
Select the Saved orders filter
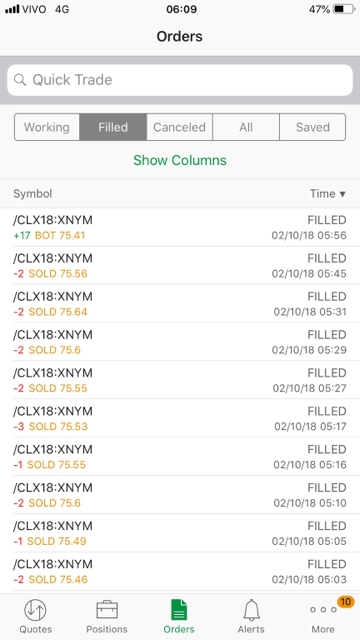click(x=312, y=127)
